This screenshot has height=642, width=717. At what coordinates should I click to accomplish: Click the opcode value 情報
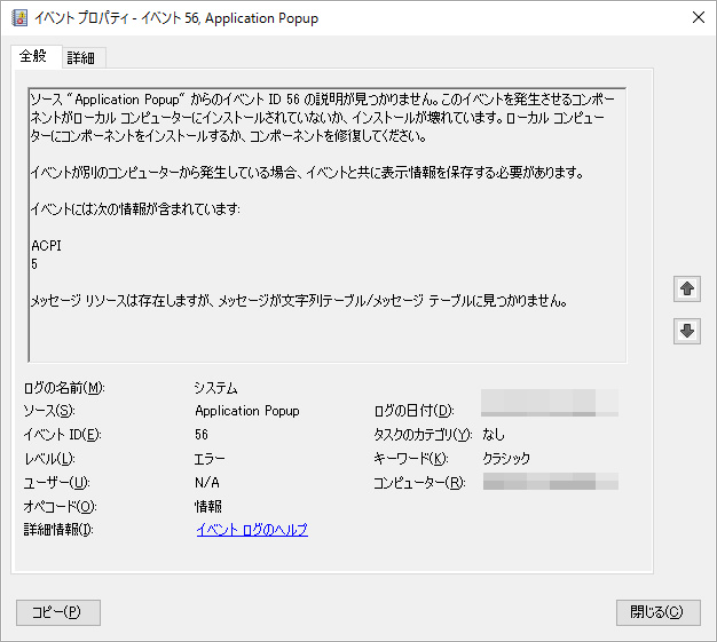point(208,506)
